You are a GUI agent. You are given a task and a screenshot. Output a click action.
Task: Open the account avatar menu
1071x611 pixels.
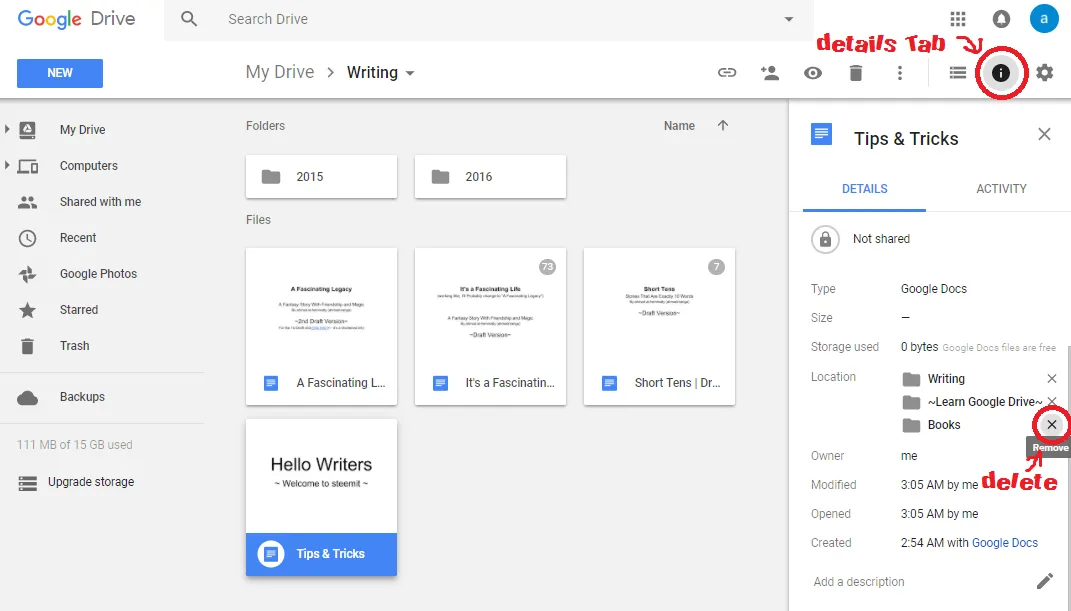[1044, 18]
